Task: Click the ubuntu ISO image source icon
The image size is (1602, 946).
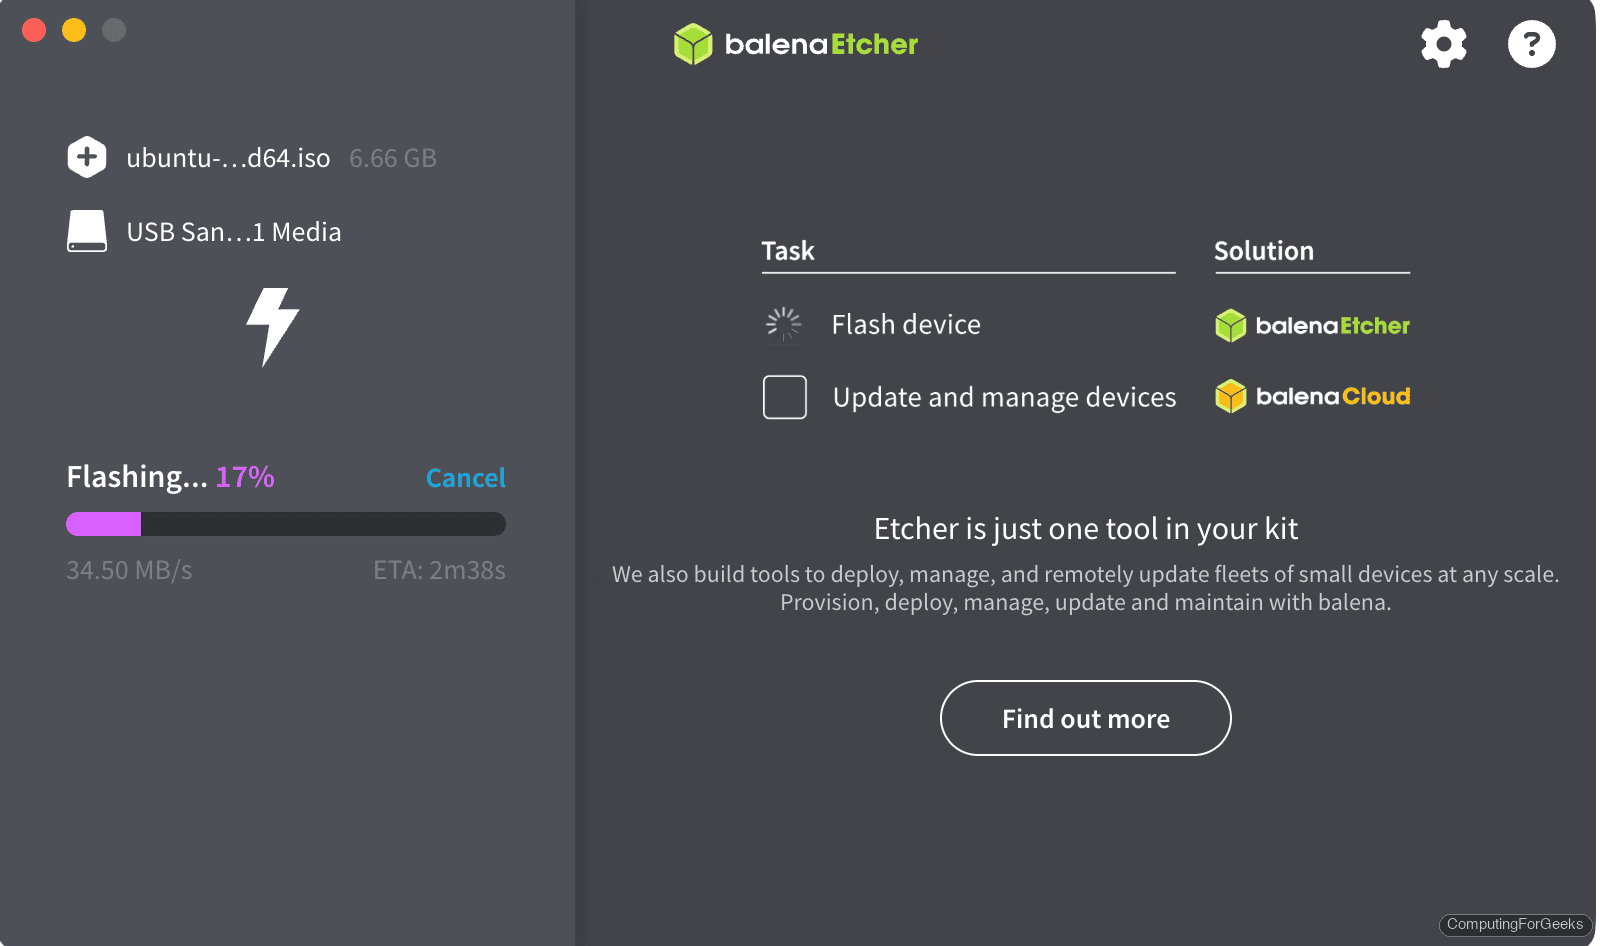Action: (87, 157)
